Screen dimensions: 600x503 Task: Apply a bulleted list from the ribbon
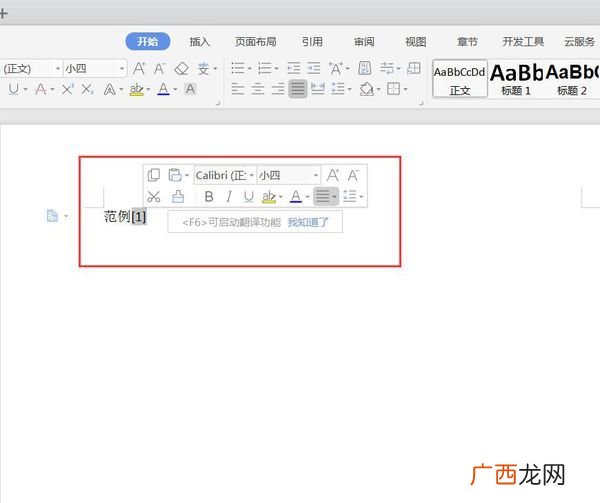click(x=238, y=68)
